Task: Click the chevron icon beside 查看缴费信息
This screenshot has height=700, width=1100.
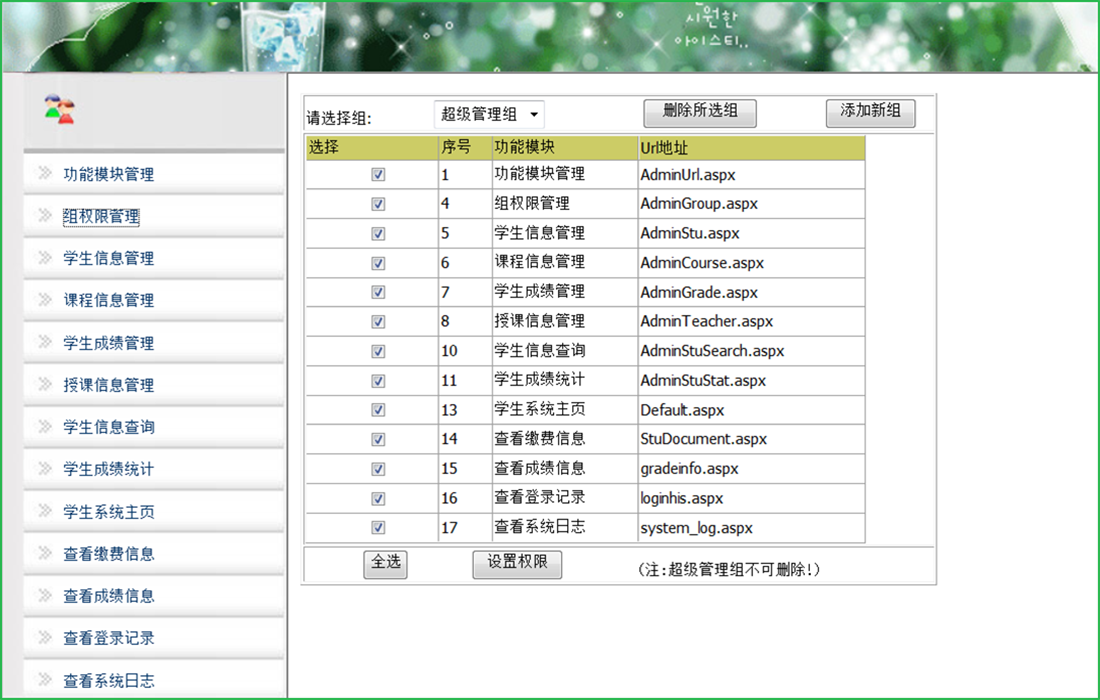Action: (45, 553)
